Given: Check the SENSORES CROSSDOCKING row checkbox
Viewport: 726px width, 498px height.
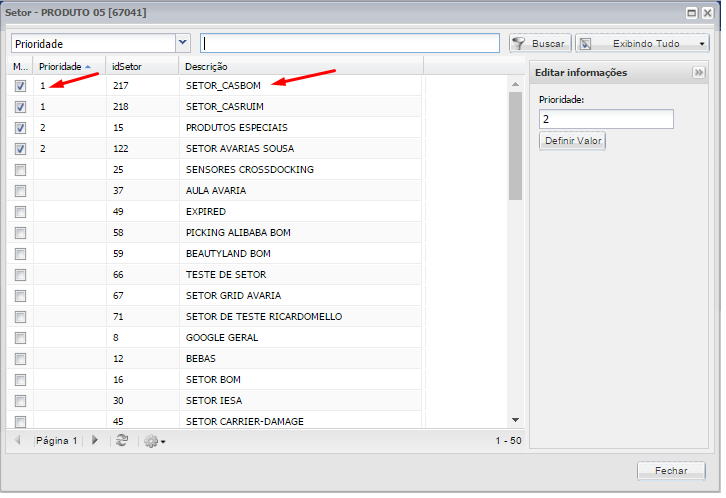Looking at the screenshot, I should 20,170.
